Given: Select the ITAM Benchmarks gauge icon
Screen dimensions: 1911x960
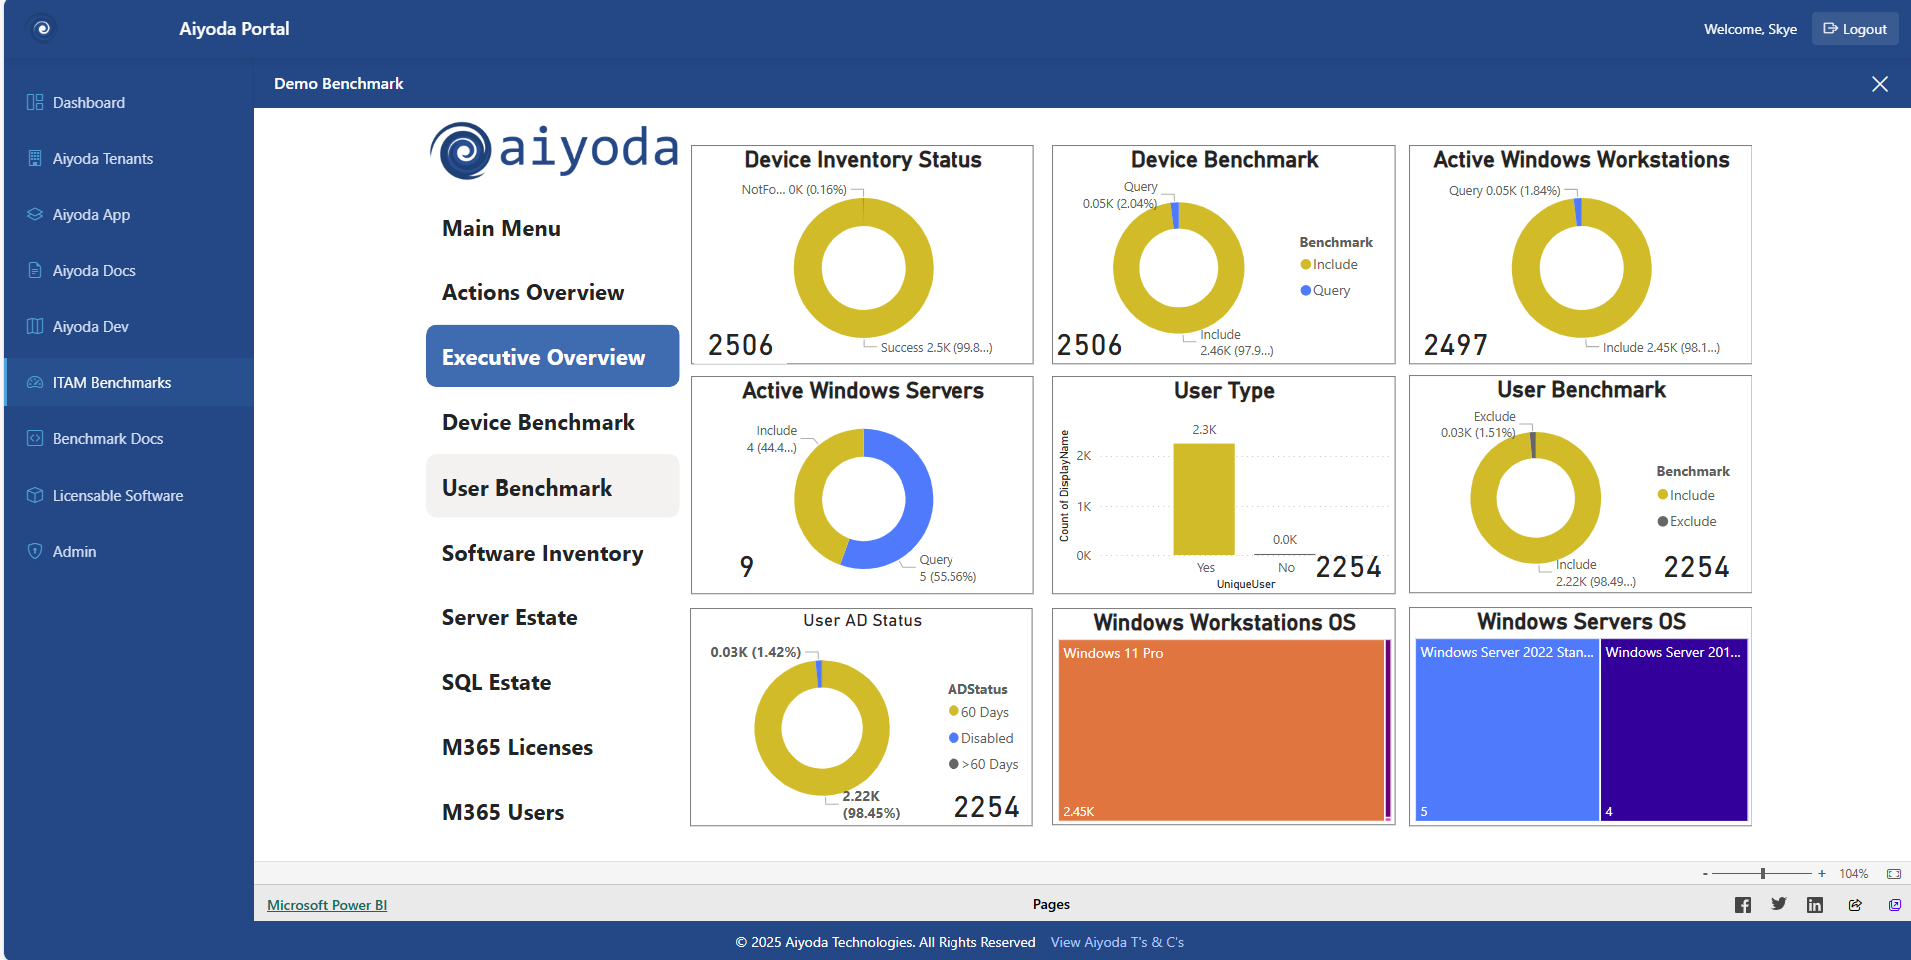Looking at the screenshot, I should 33,382.
